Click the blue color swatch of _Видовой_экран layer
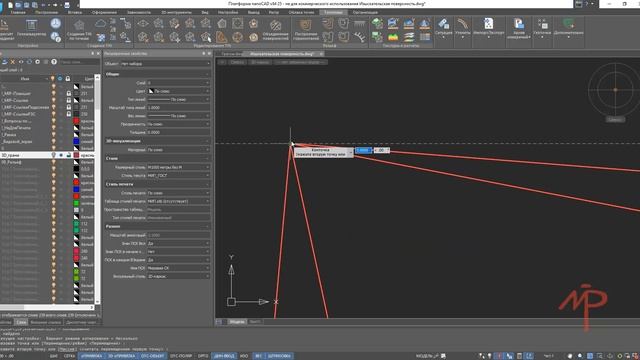640x360 pixels. 76,141
